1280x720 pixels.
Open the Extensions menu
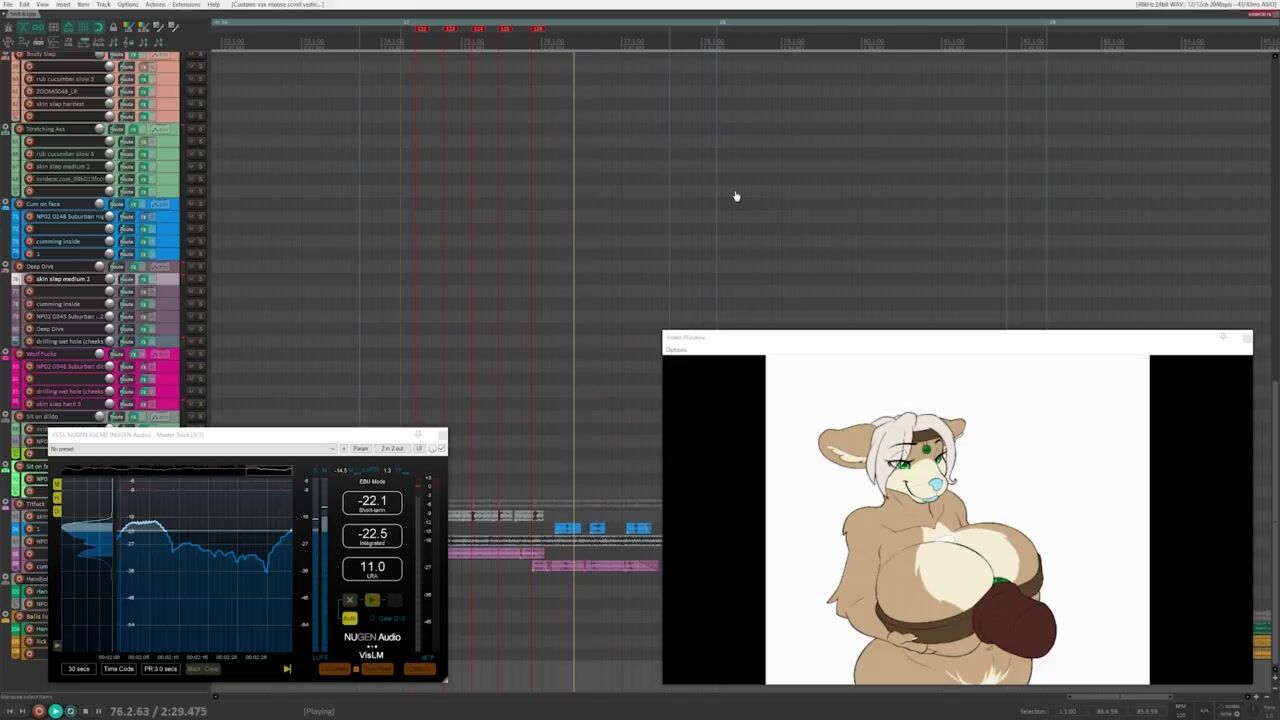click(186, 5)
